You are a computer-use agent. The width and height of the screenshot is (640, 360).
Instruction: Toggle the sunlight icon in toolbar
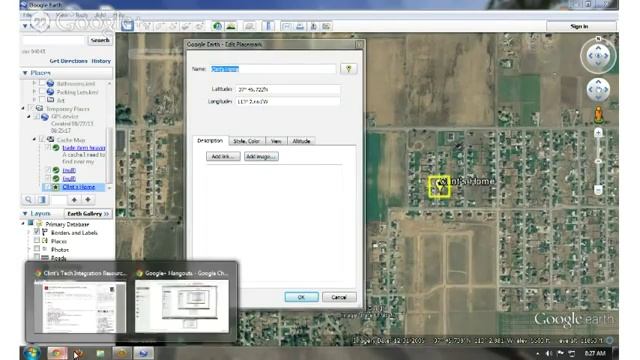pyautogui.click(x=231, y=27)
